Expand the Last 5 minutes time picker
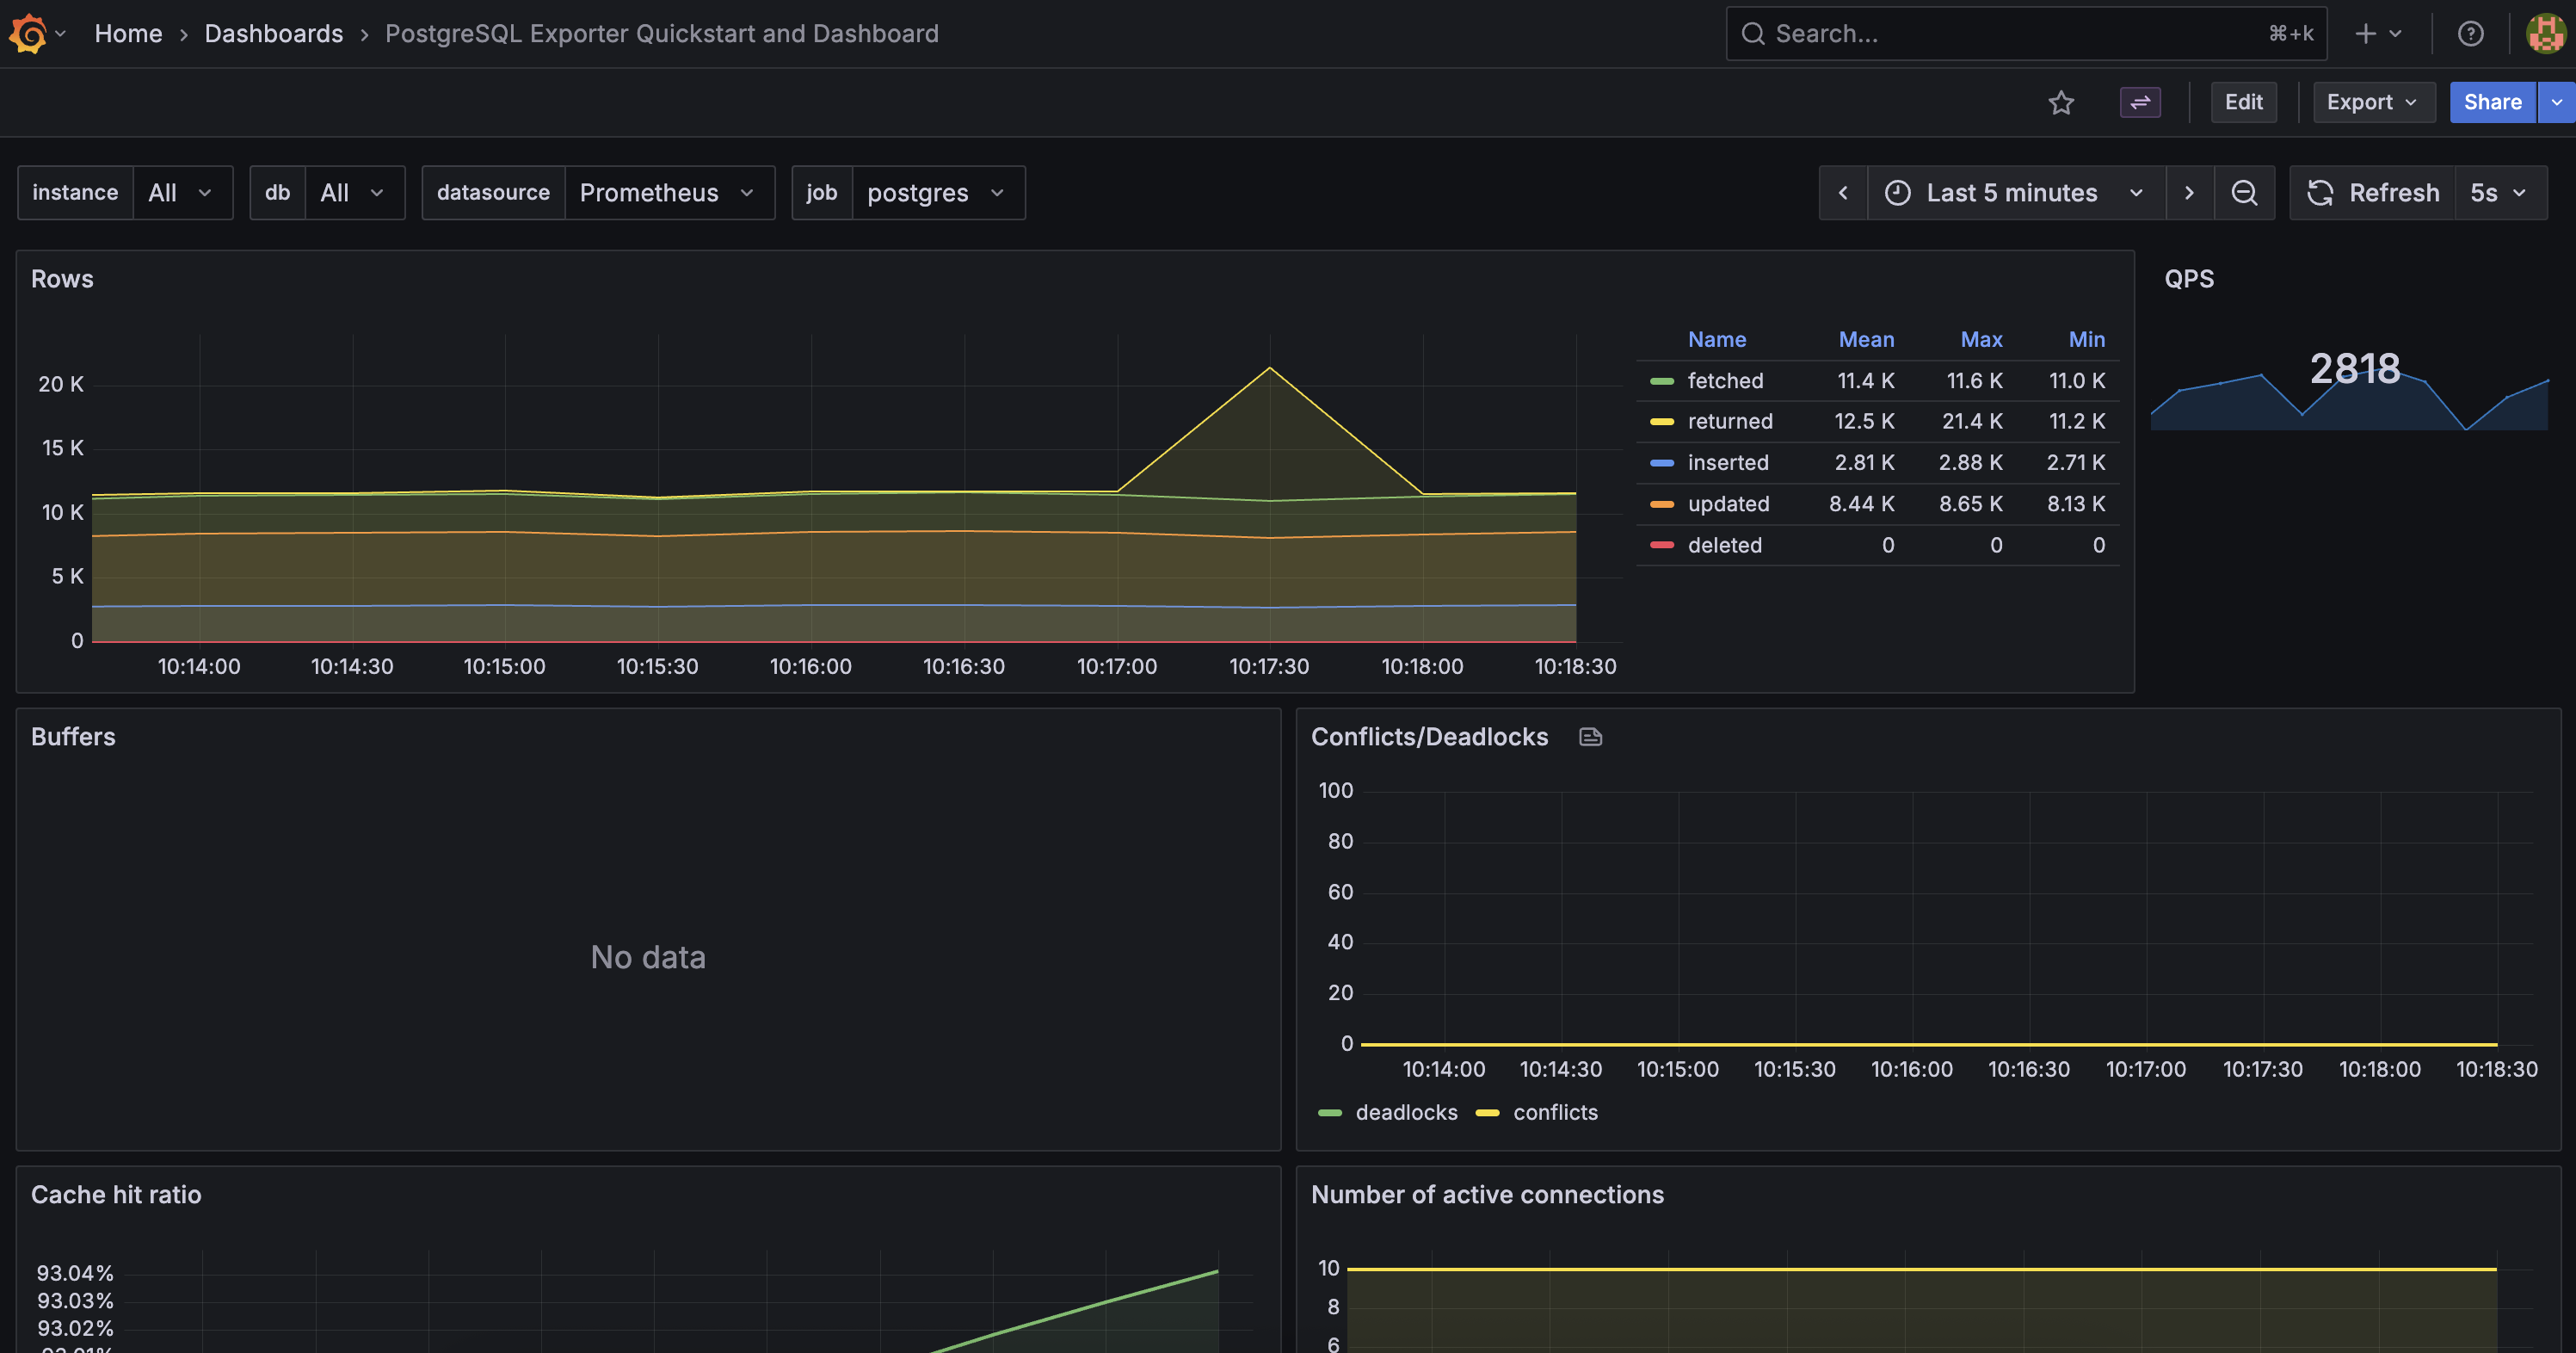Screen dimensions: 2576x1353 point(2012,192)
